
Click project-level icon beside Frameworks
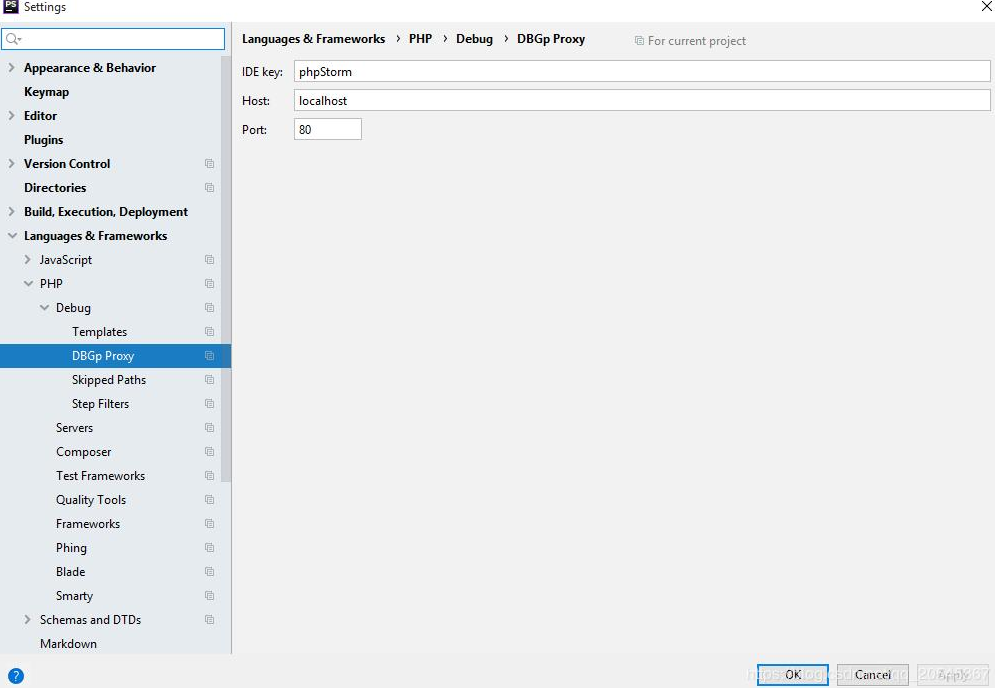click(209, 524)
